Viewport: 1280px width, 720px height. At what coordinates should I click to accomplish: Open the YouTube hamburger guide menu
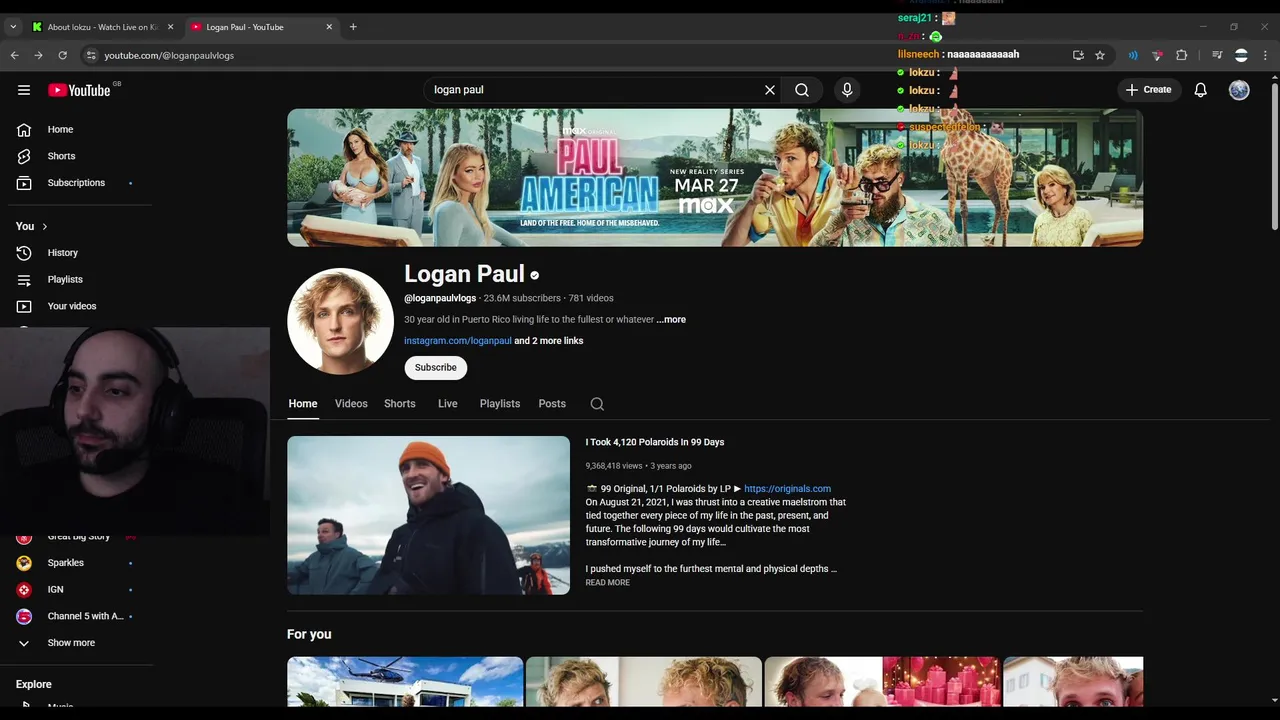pos(24,90)
